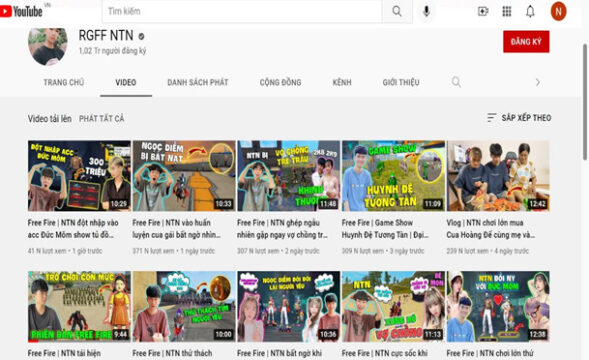Click the channel search magnifier icon
The height and width of the screenshot is (360, 589).
click(456, 82)
